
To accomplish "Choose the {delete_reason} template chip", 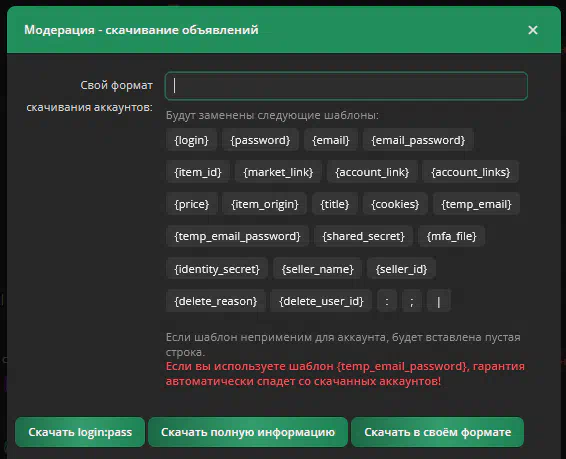I will click(216, 301).
